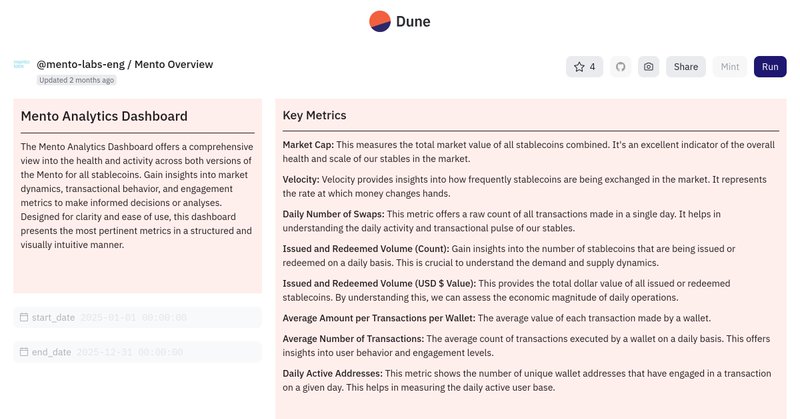Screen dimensions: 800x419
Task: Click the 'Updated 2 months ago' label
Action: click(77, 80)
